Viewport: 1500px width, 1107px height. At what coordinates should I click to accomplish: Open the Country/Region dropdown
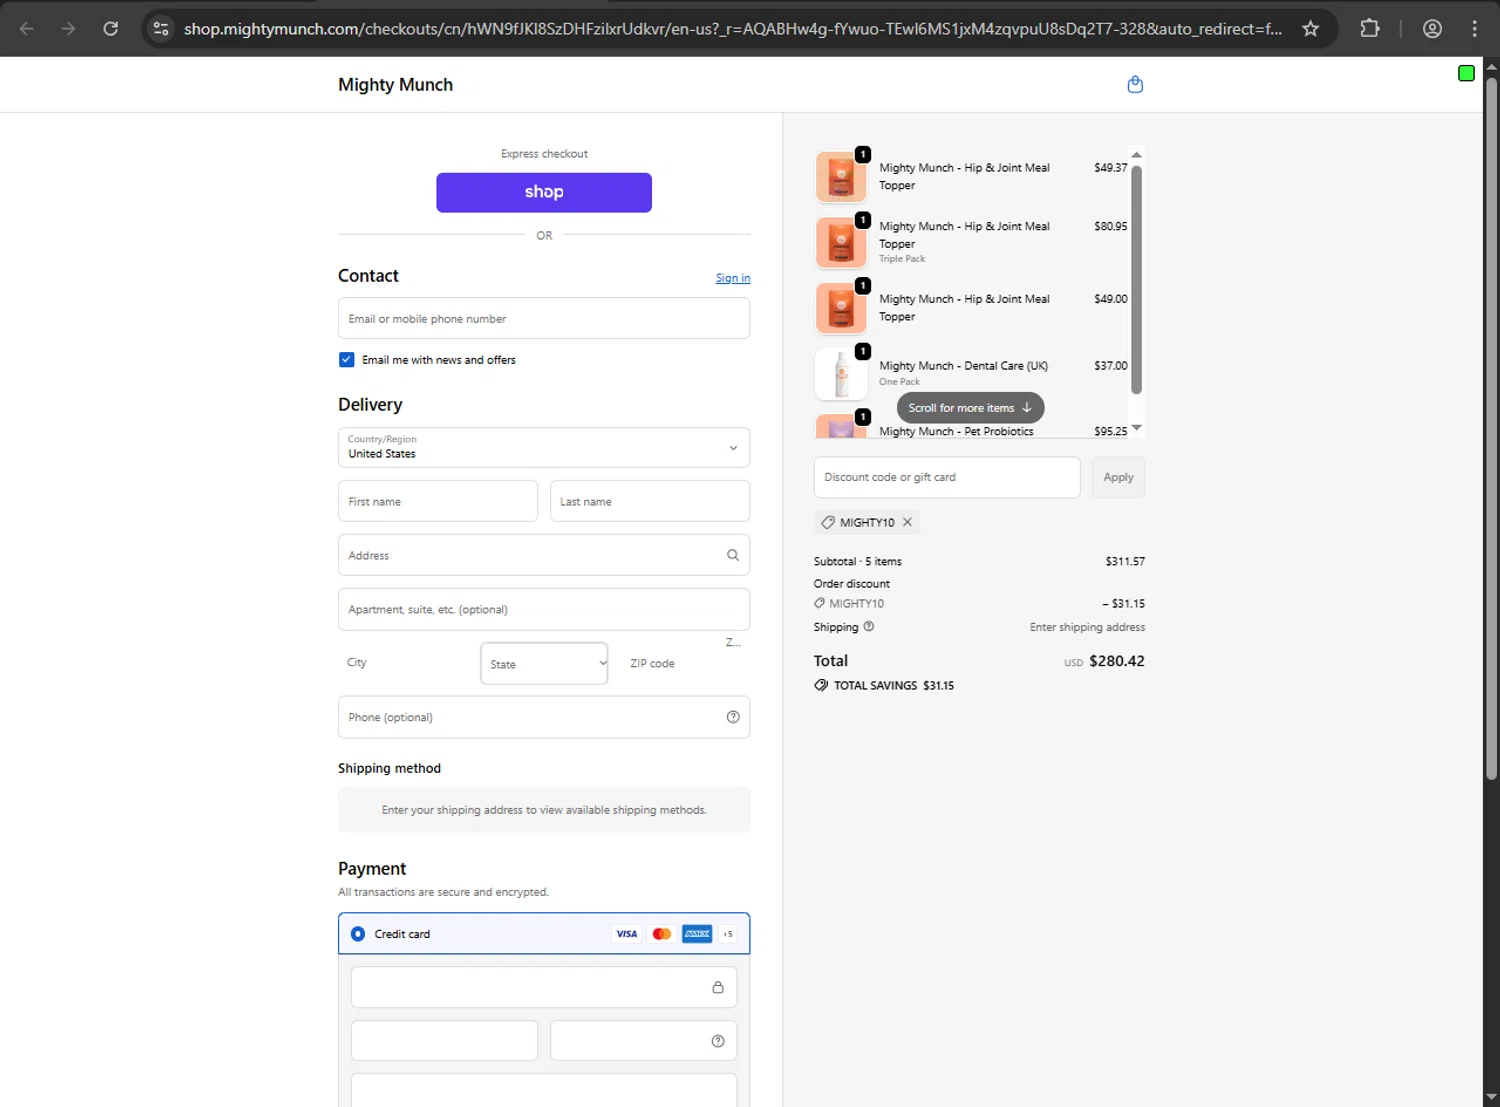(x=544, y=447)
